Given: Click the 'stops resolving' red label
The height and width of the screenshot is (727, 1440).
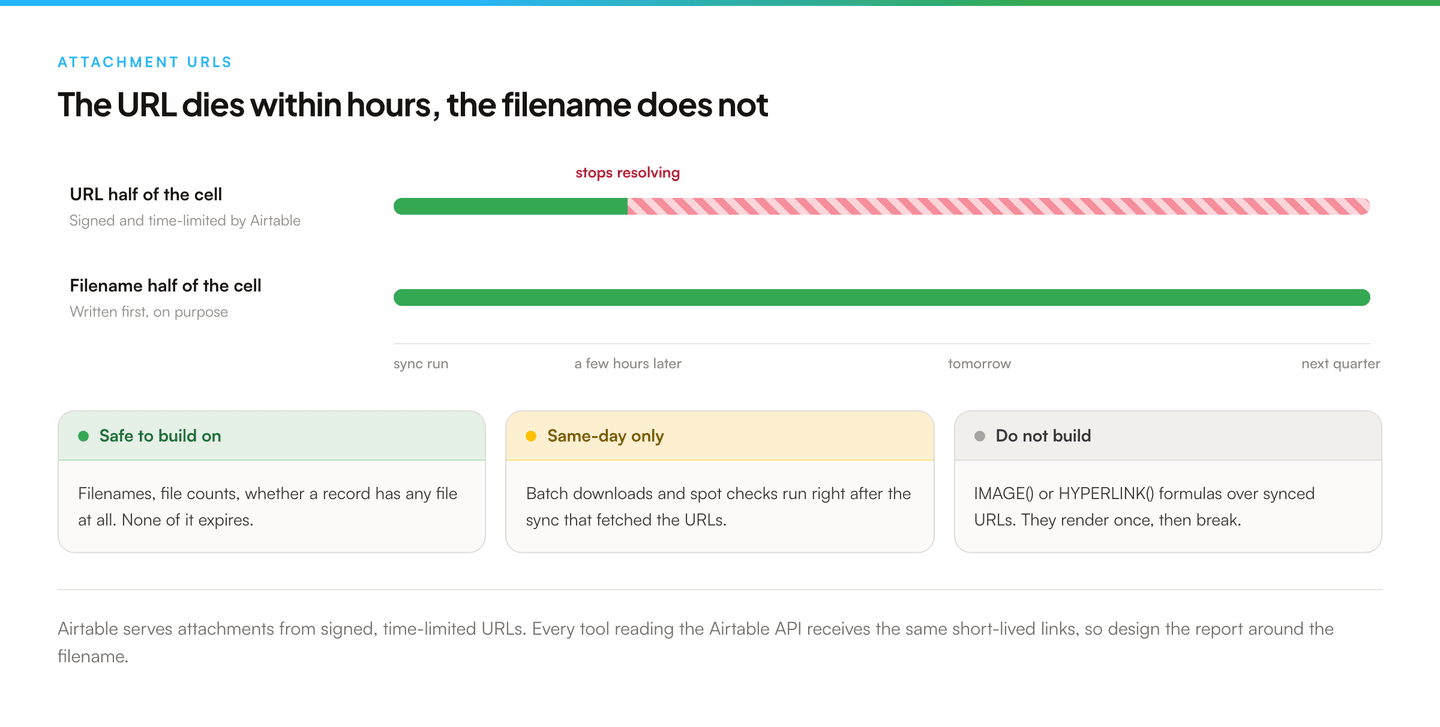Looking at the screenshot, I should pyautogui.click(x=627, y=172).
